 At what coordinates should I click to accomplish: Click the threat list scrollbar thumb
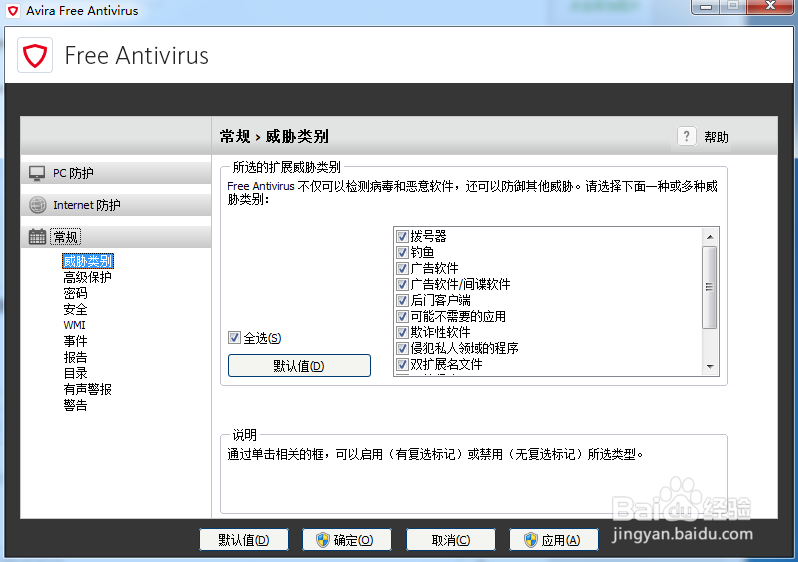point(709,287)
